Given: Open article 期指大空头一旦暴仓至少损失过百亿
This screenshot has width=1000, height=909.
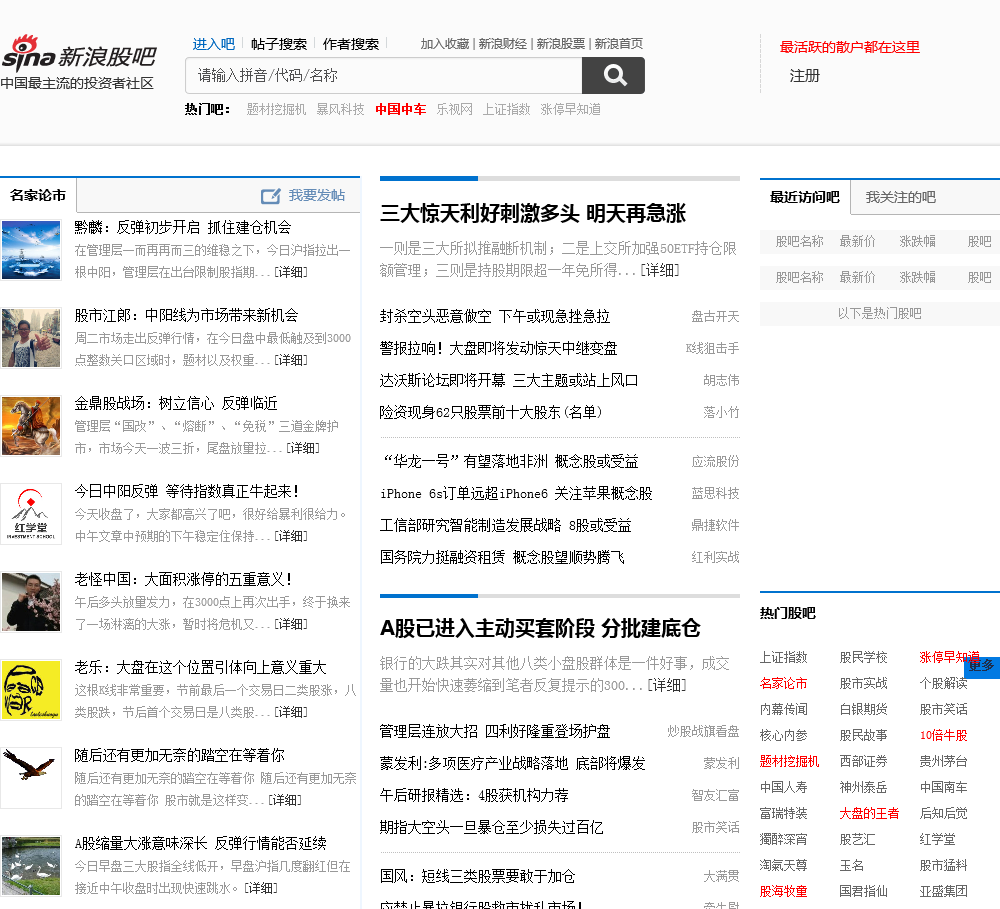Looking at the screenshot, I should click(x=491, y=827).
